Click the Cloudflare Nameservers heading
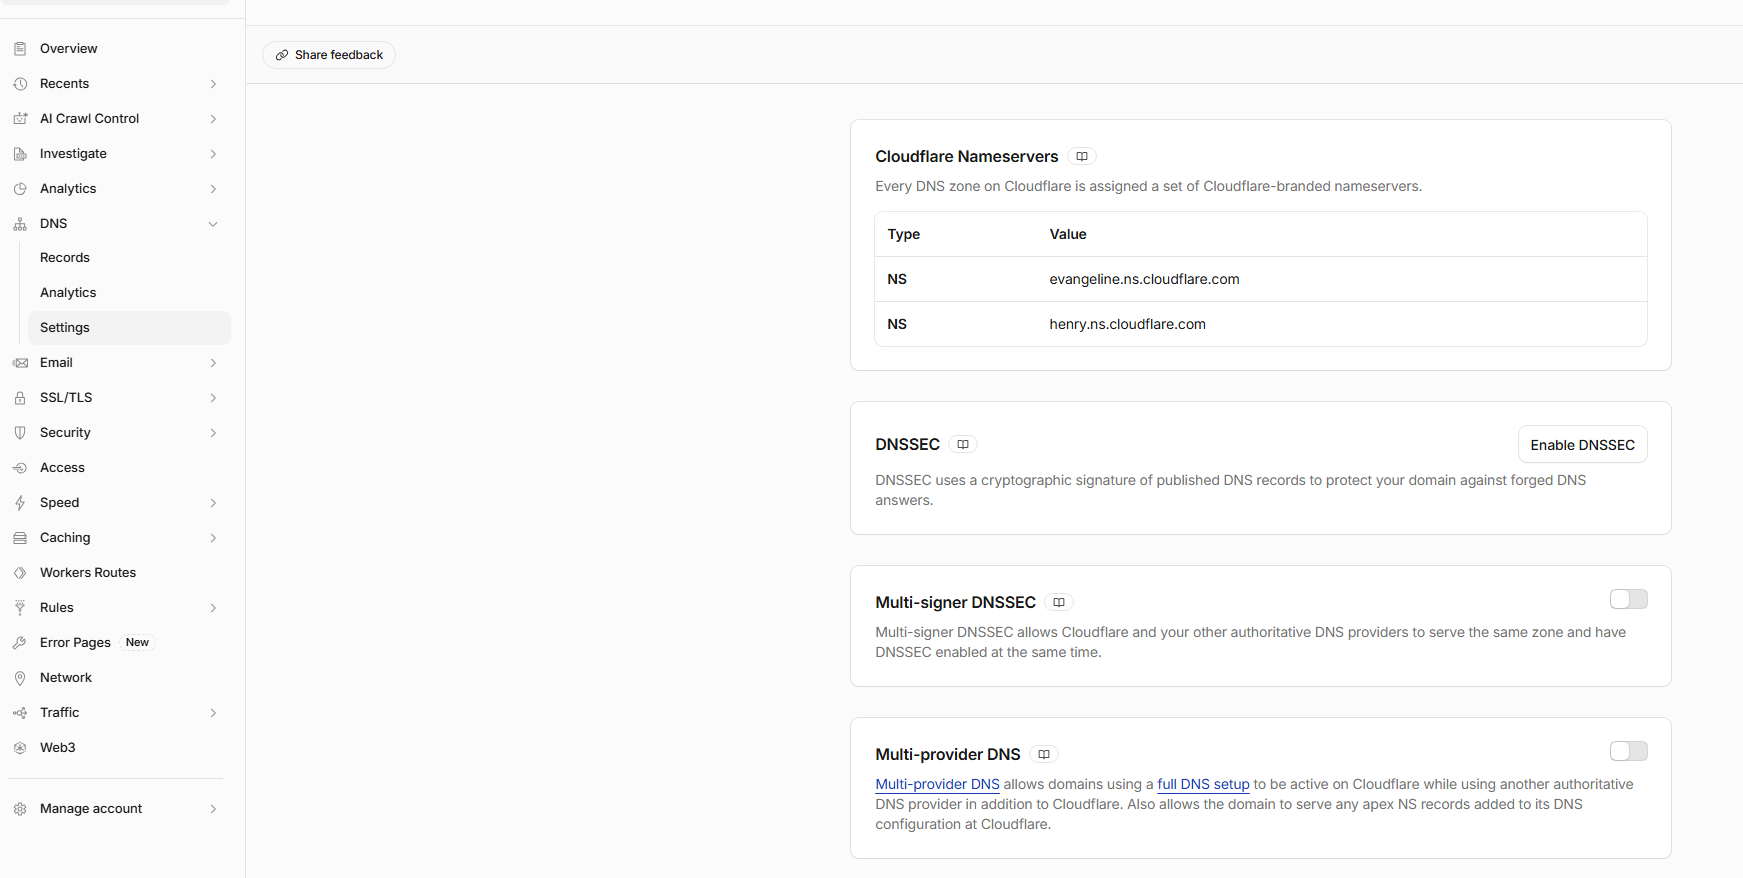 [x=966, y=157]
